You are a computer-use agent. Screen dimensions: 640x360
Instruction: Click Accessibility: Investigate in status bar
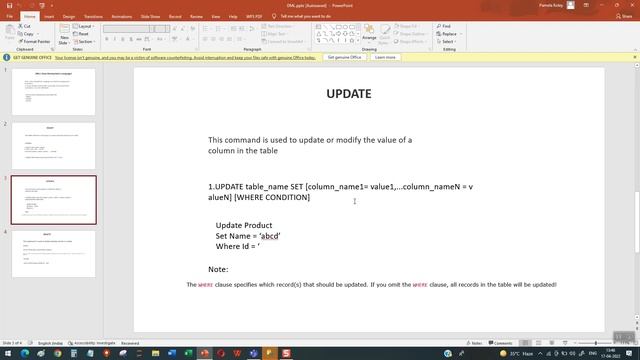coord(92,343)
